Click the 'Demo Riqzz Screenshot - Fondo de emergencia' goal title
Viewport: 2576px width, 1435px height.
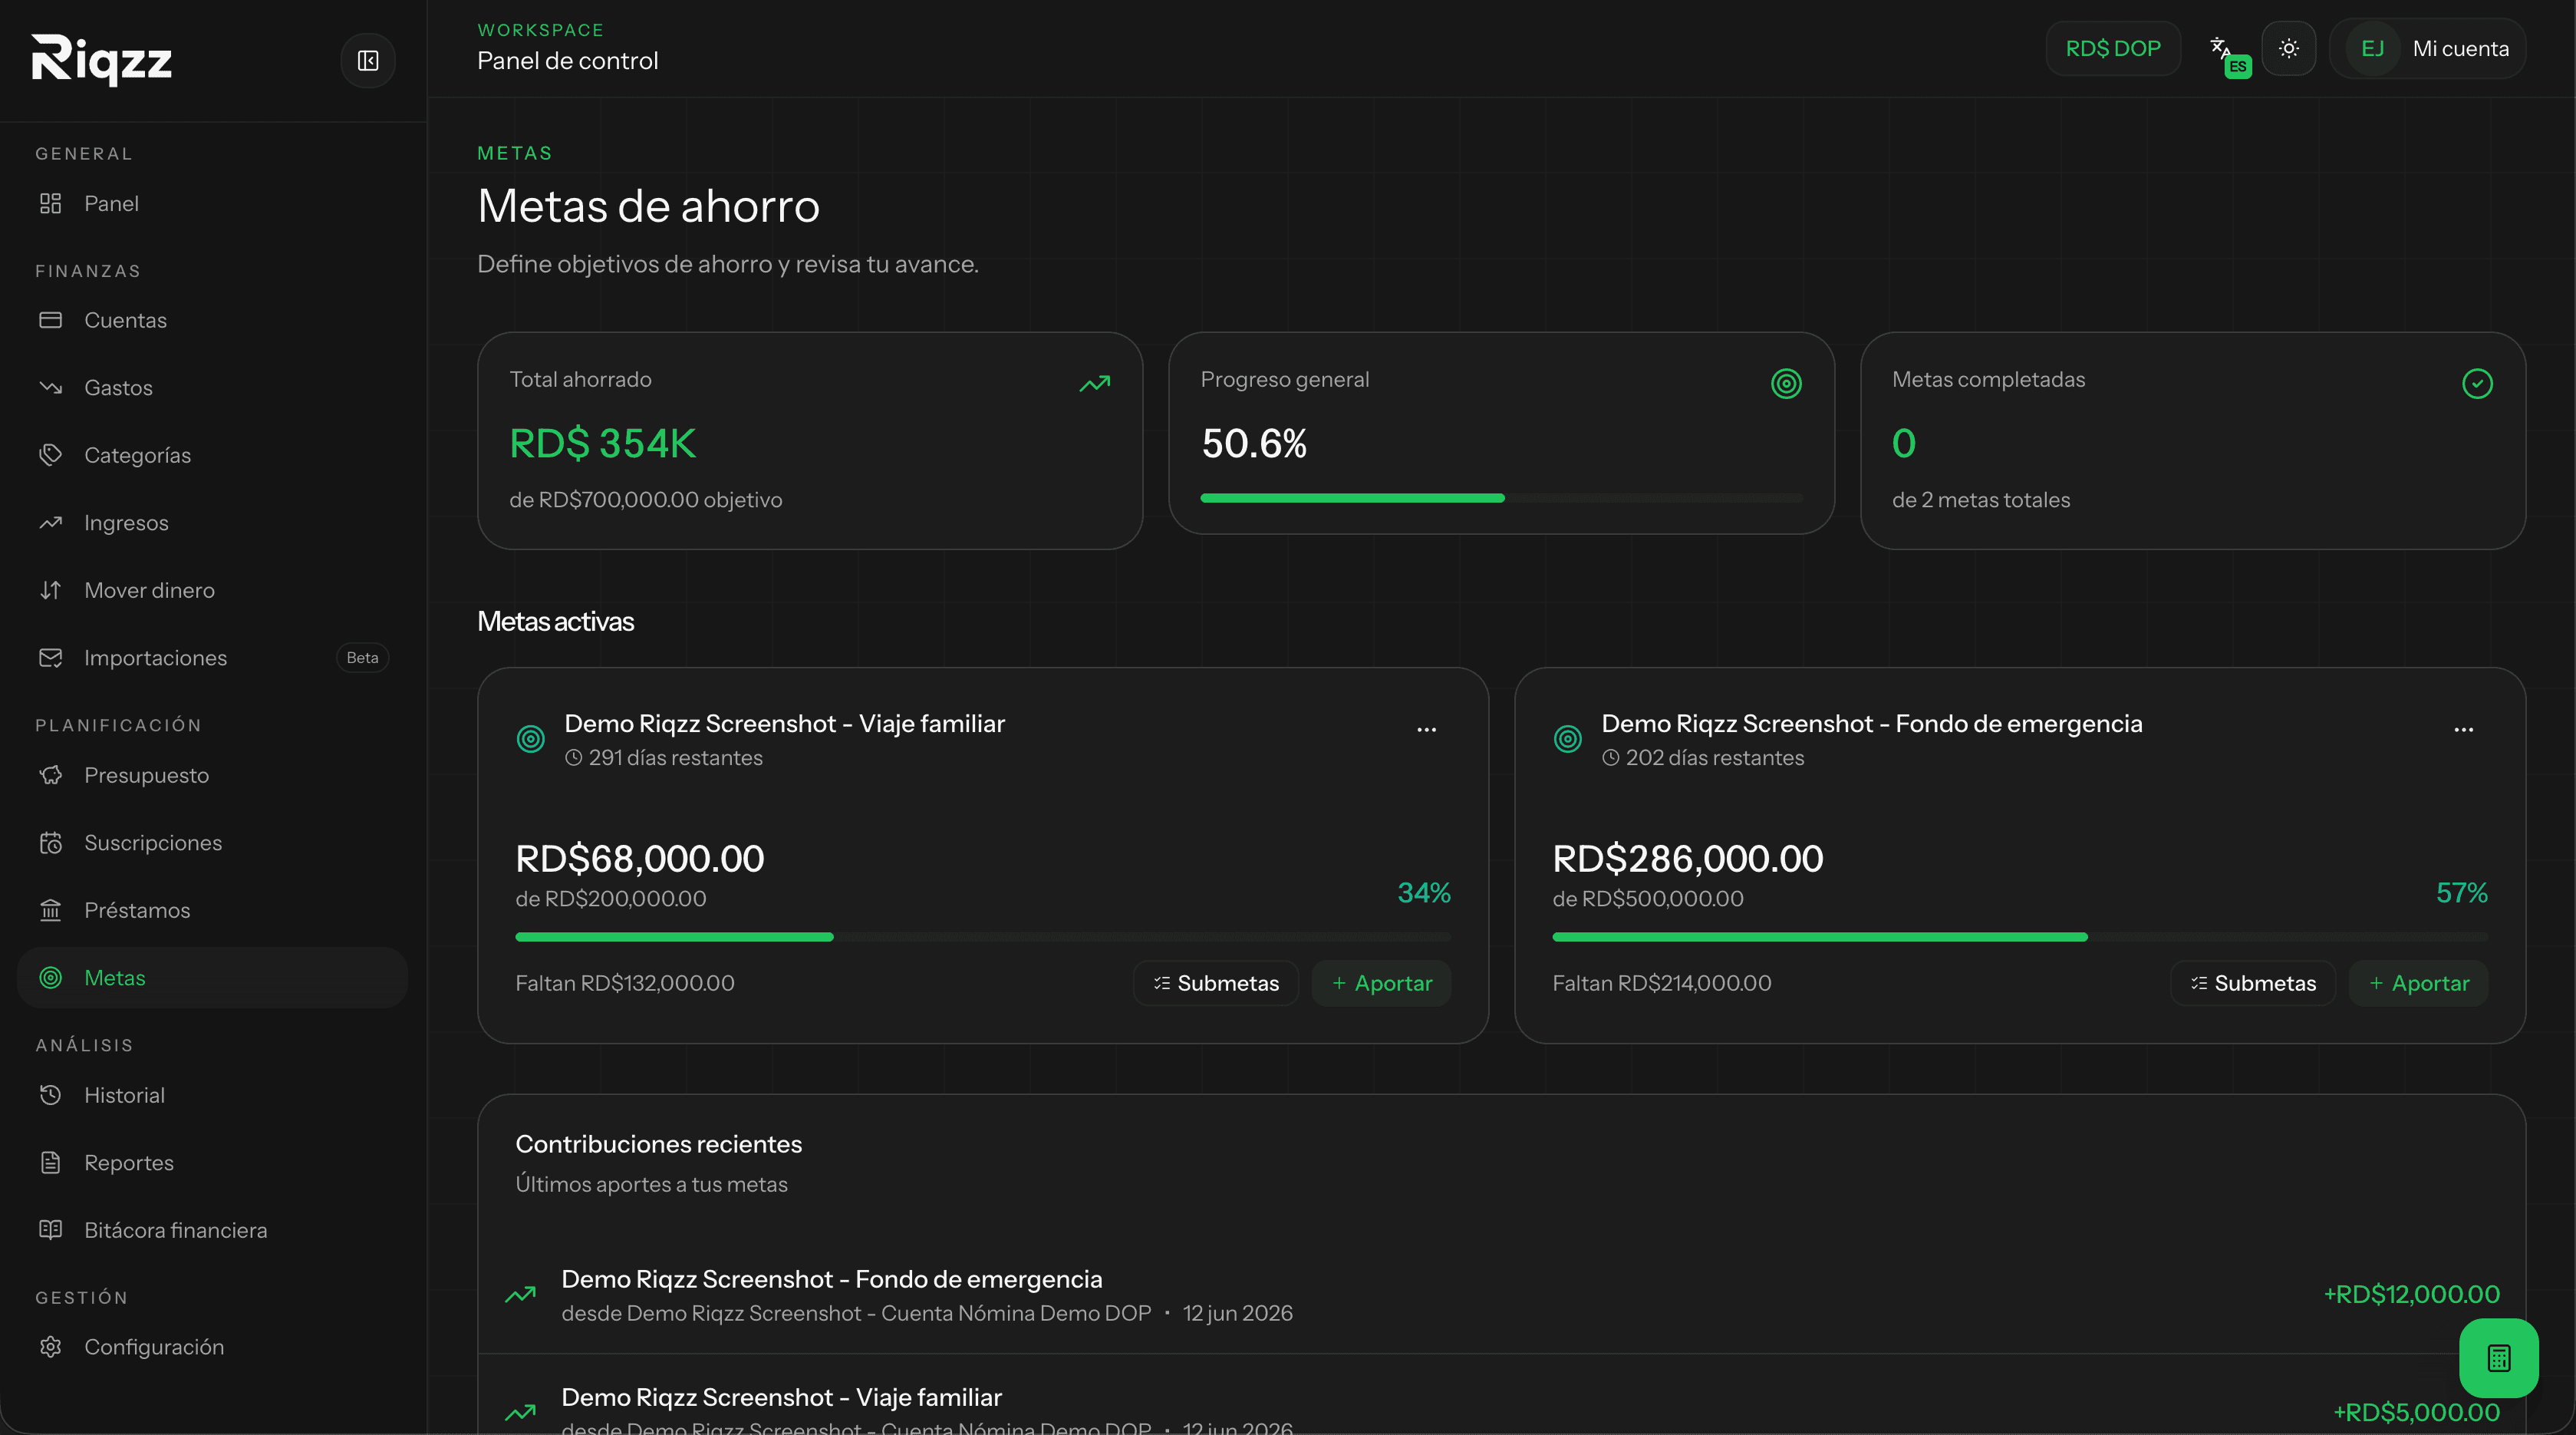point(1872,723)
